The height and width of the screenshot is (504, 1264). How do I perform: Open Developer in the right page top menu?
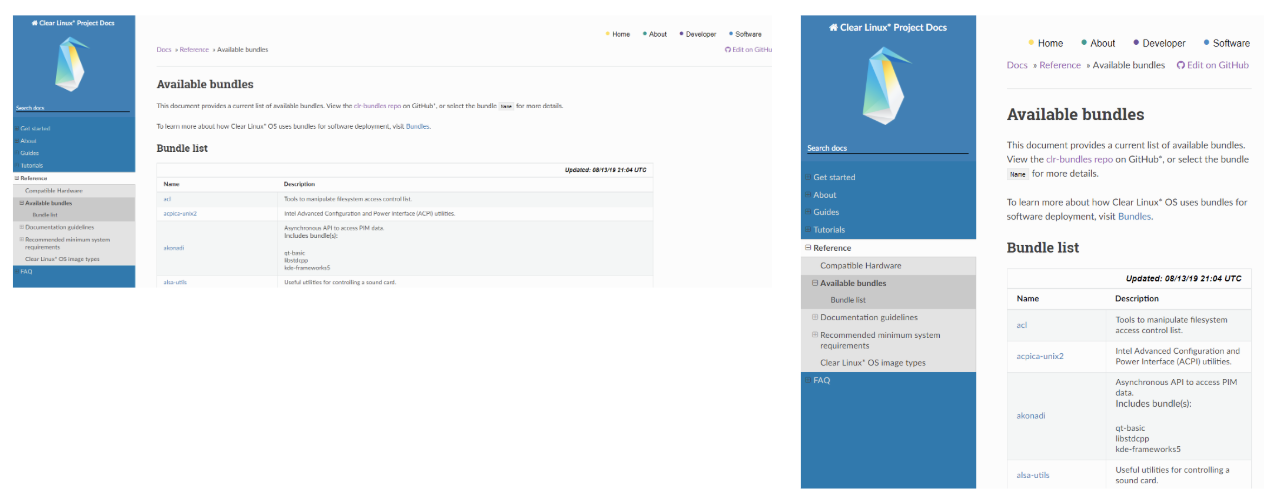click(x=1164, y=43)
